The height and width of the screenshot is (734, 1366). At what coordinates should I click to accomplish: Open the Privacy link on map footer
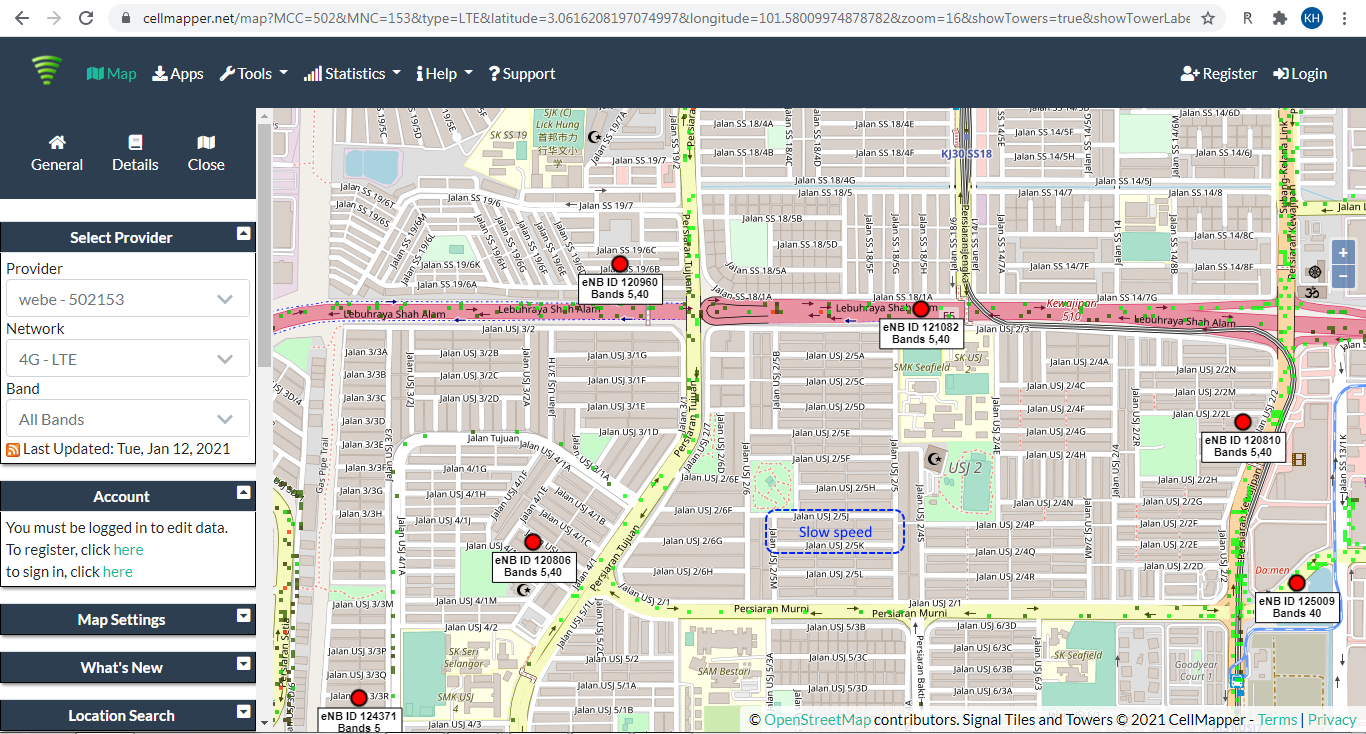click(1332, 720)
